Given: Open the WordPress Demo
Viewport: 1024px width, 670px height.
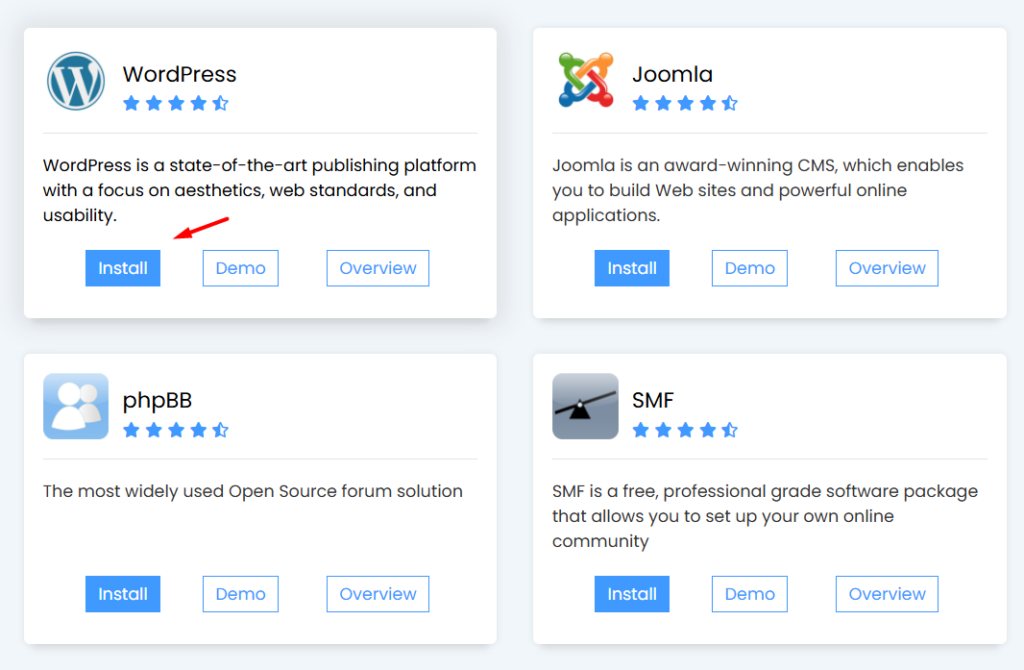Looking at the screenshot, I should pos(240,268).
